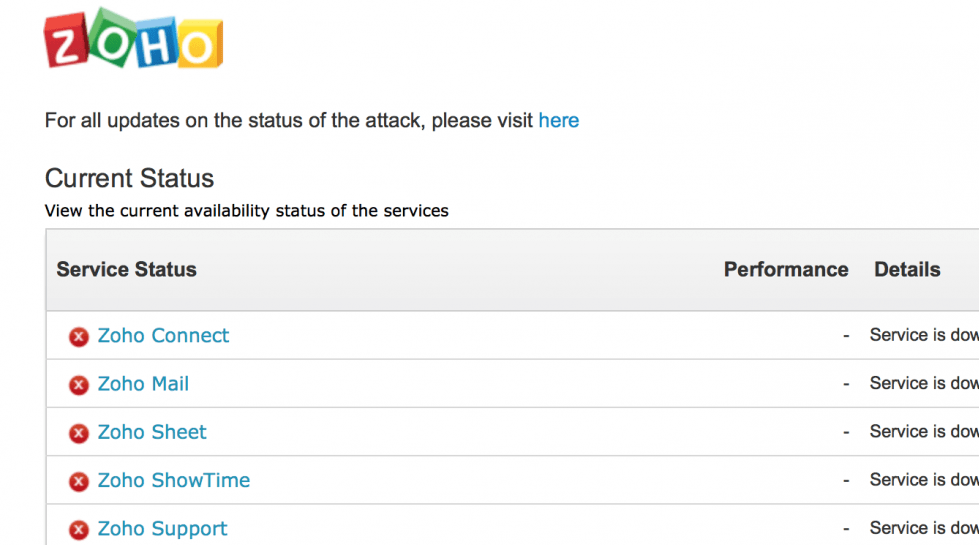Open the Zoho Sheet service link
Screen dimensions: 979x545
pyautogui.click(x=152, y=432)
